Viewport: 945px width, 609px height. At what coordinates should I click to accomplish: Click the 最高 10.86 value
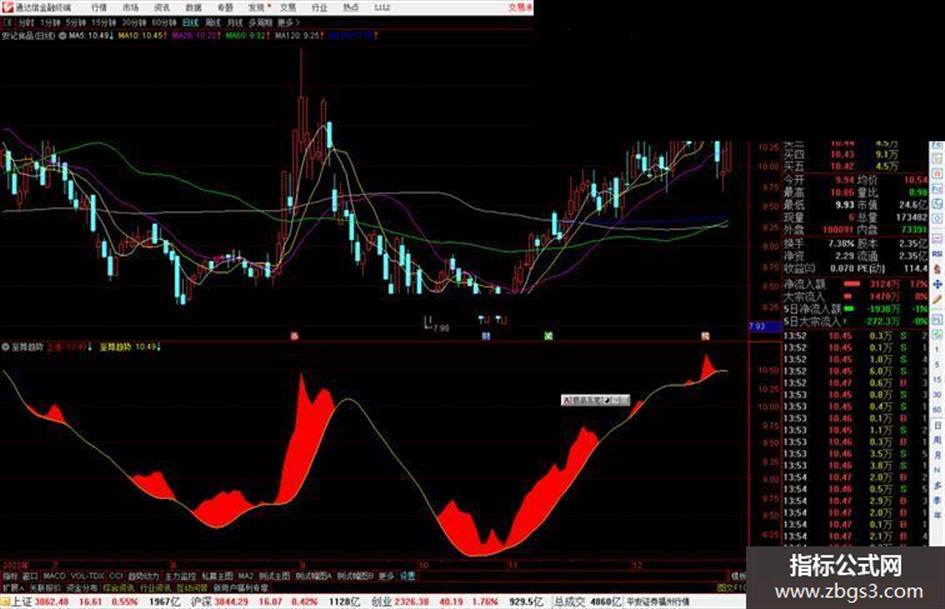842,193
